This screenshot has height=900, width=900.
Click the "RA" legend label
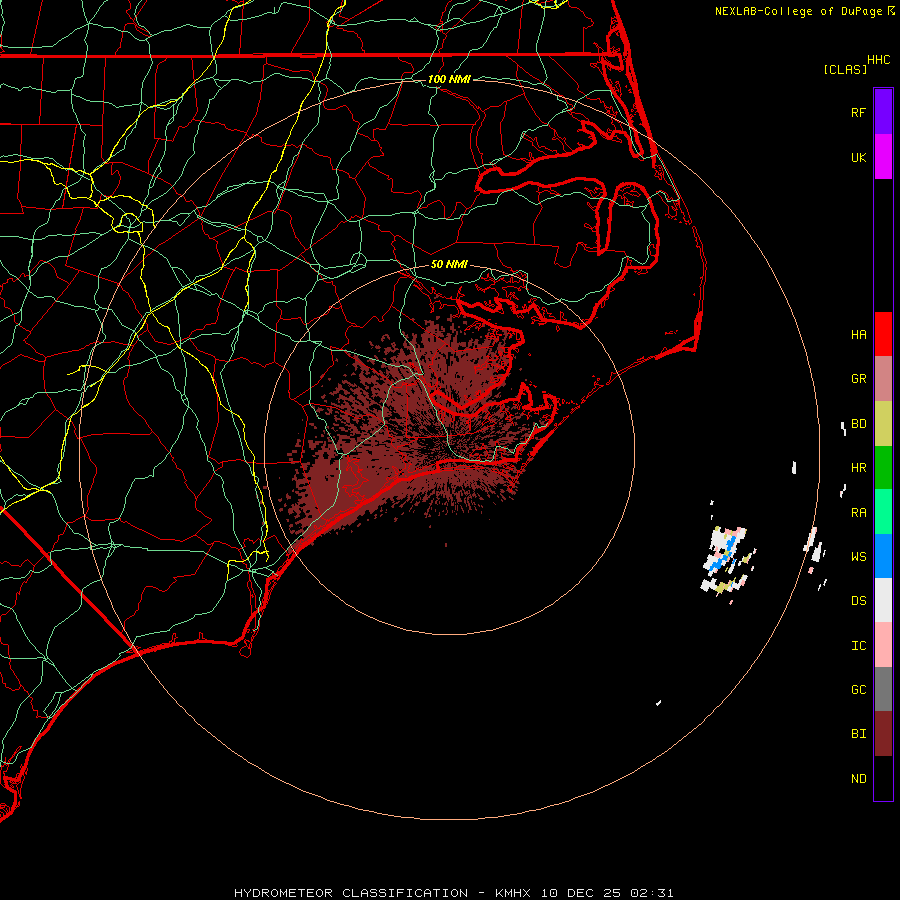(858, 513)
